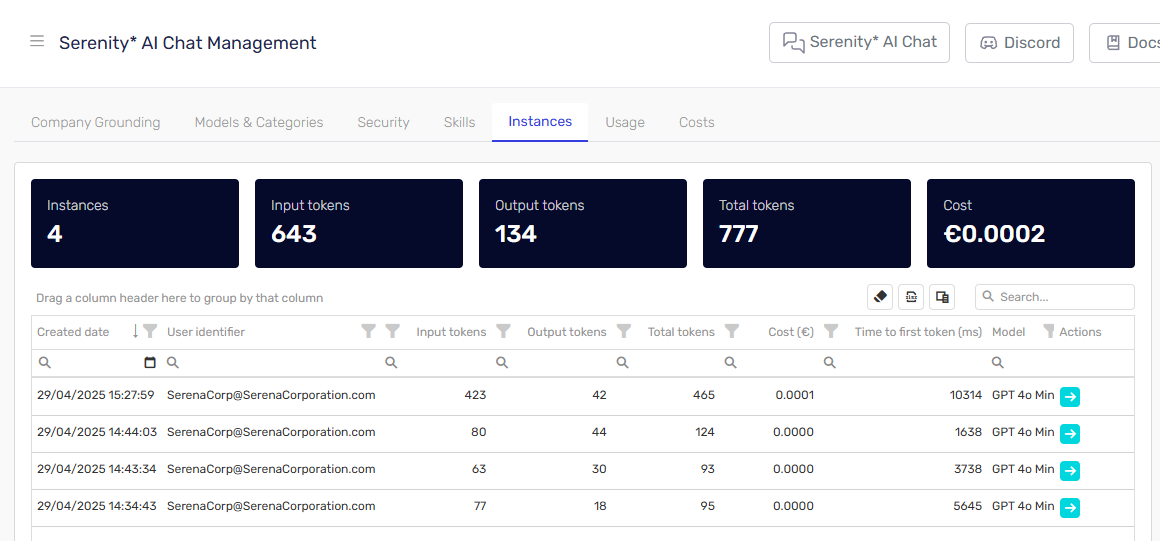Sort by User identifier column header
1160x541 pixels.
(x=206, y=332)
